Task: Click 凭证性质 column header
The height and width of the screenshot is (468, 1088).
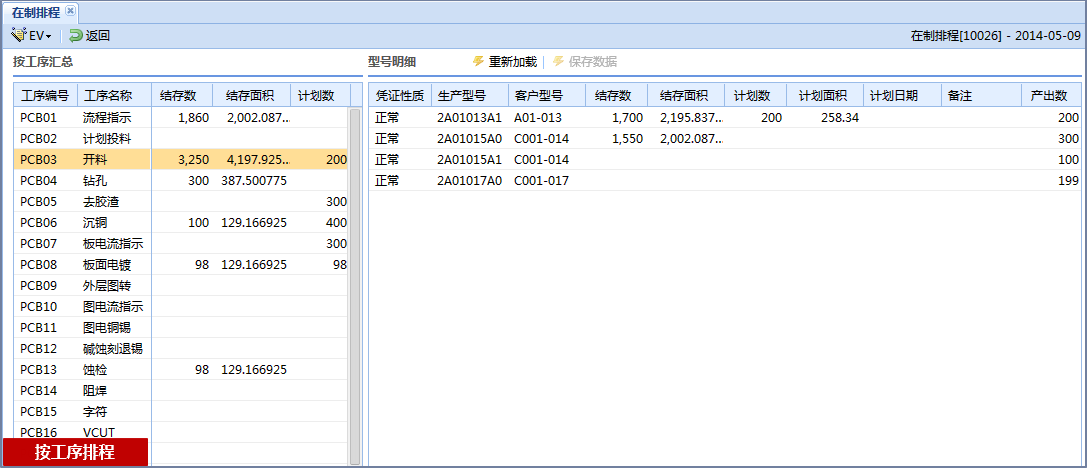Action: tap(400, 96)
